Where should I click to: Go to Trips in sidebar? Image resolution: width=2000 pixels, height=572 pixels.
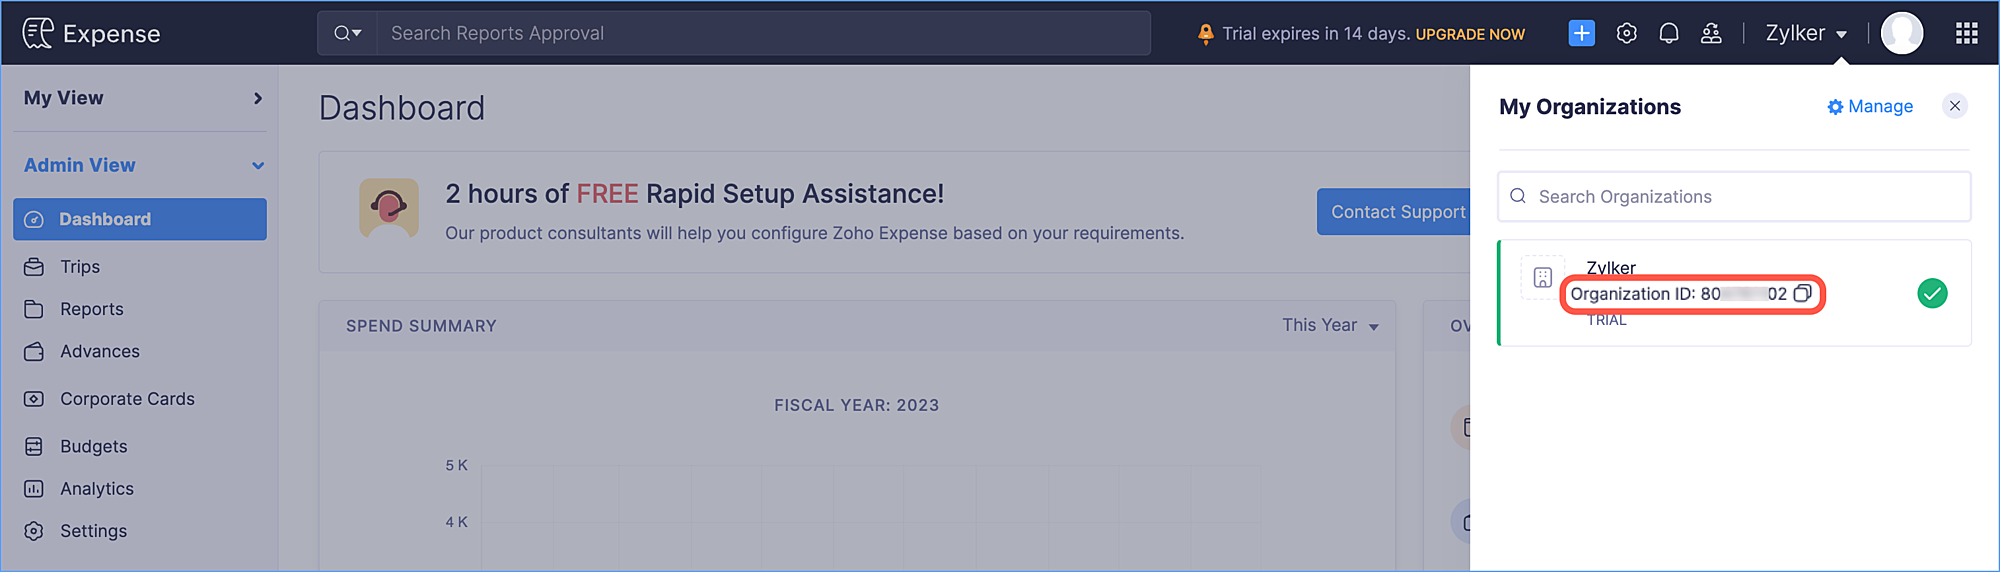pos(80,267)
